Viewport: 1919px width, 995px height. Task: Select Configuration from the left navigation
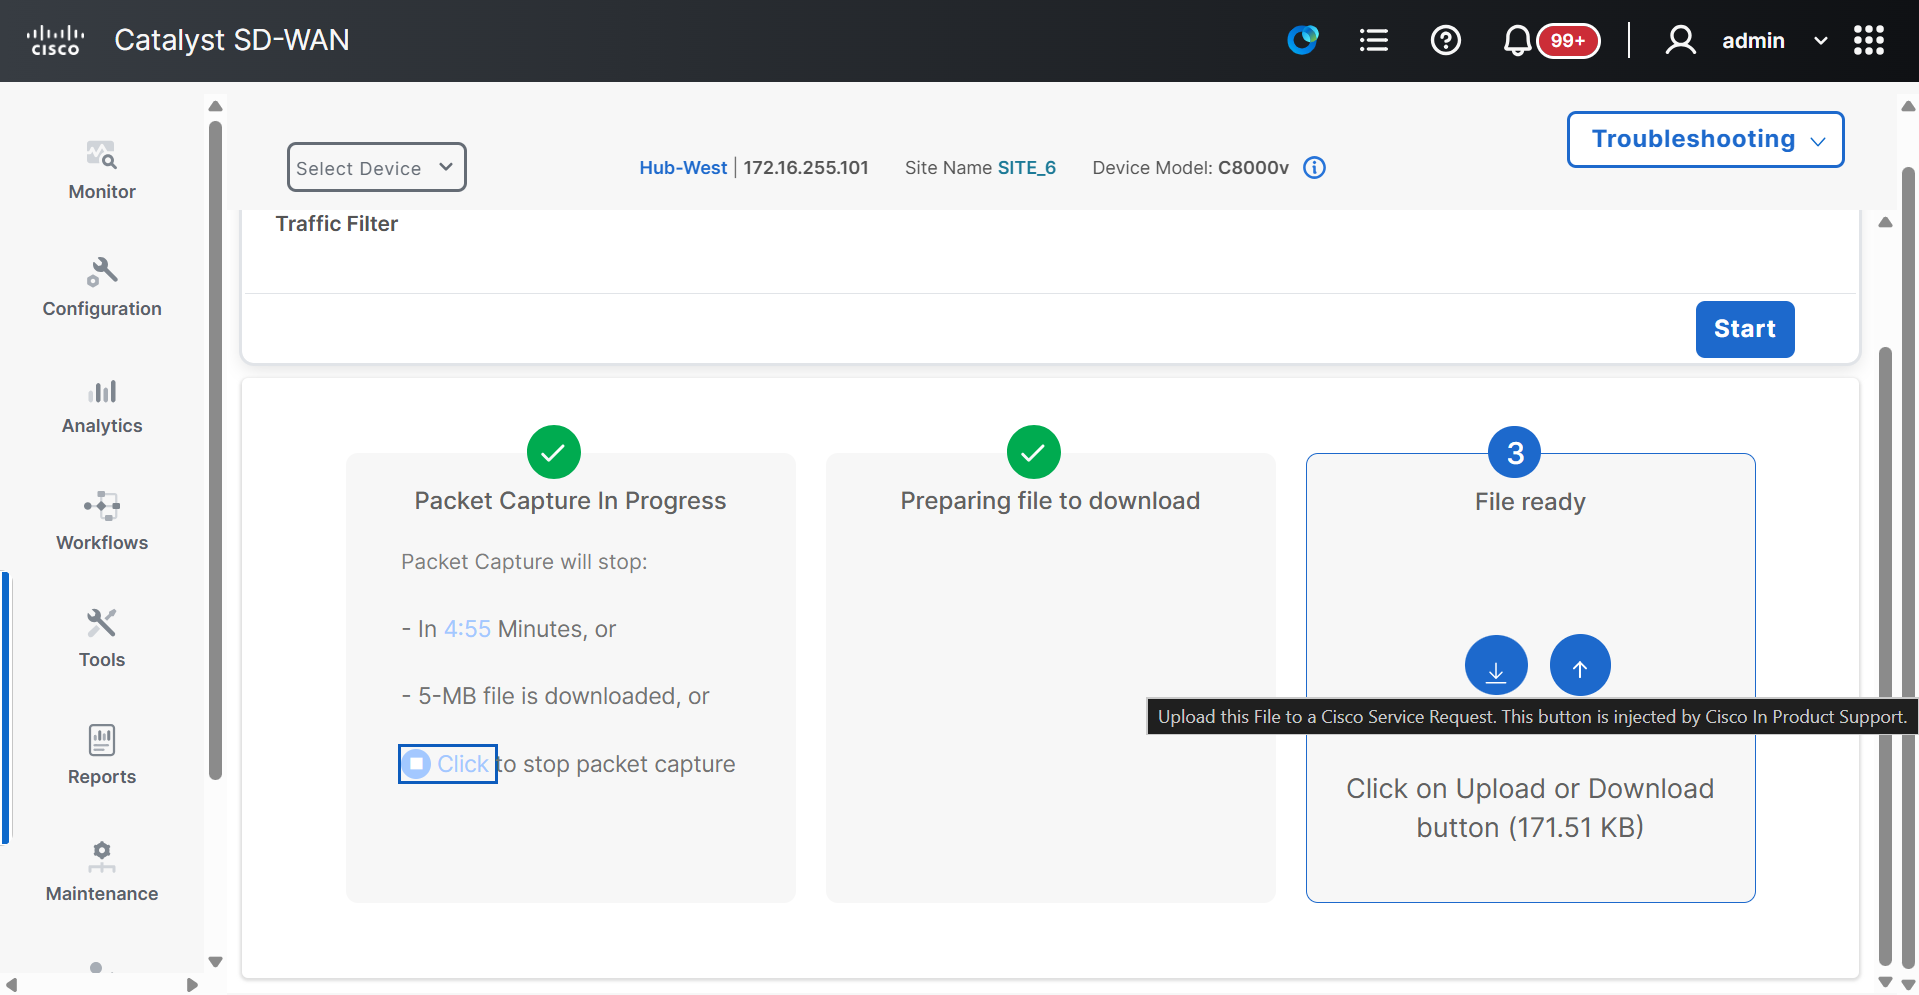[101, 287]
